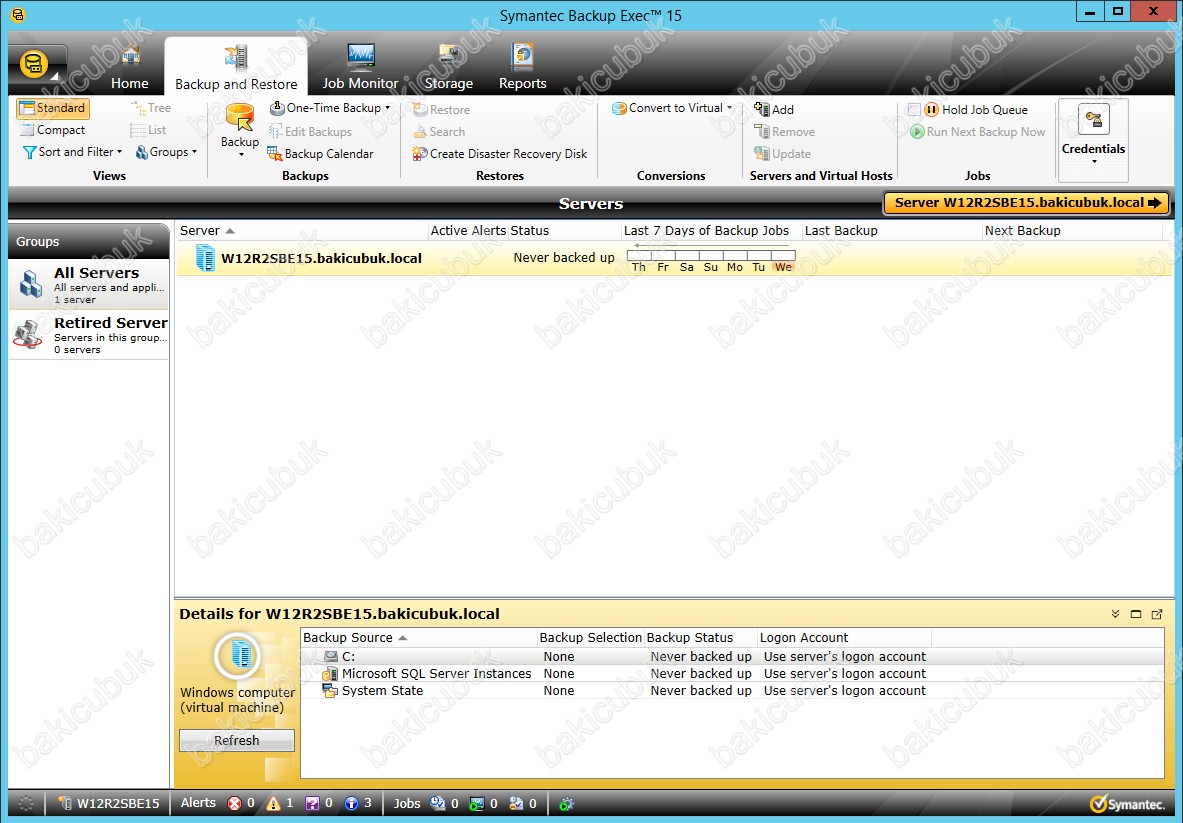Open the Job Monitor tab
Viewport: 1183px width, 823px height.
(x=360, y=67)
